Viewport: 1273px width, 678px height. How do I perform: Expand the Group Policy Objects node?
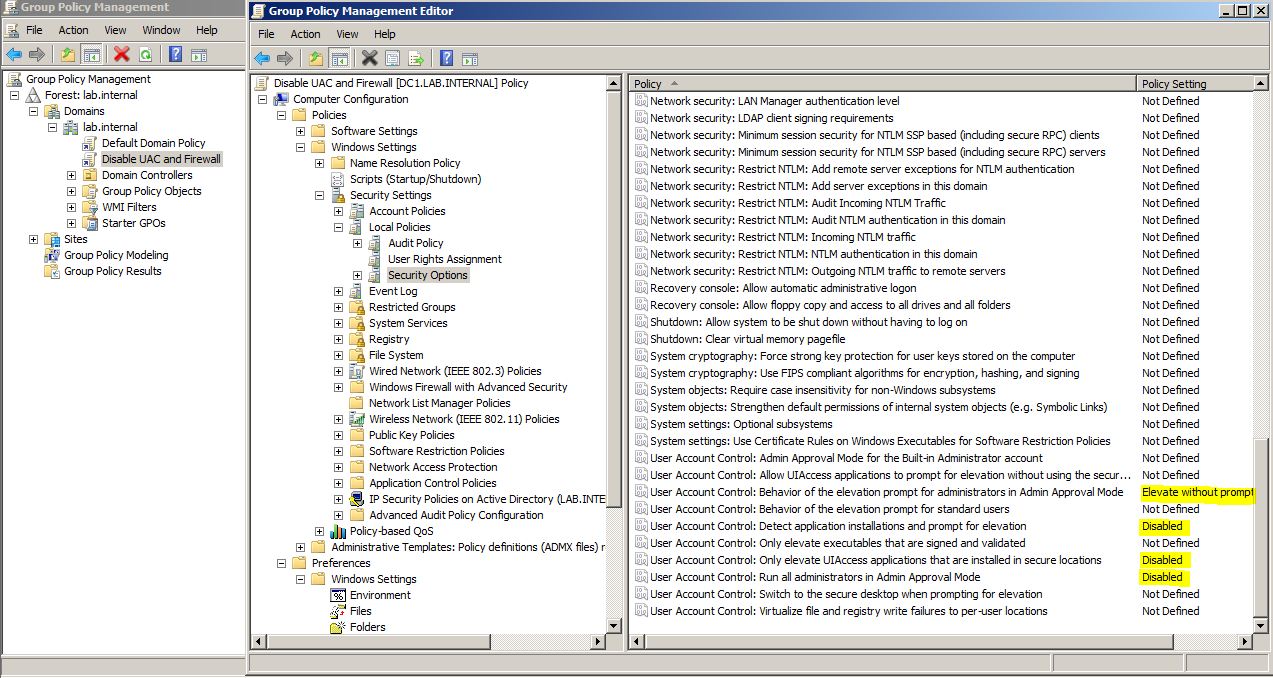71,191
